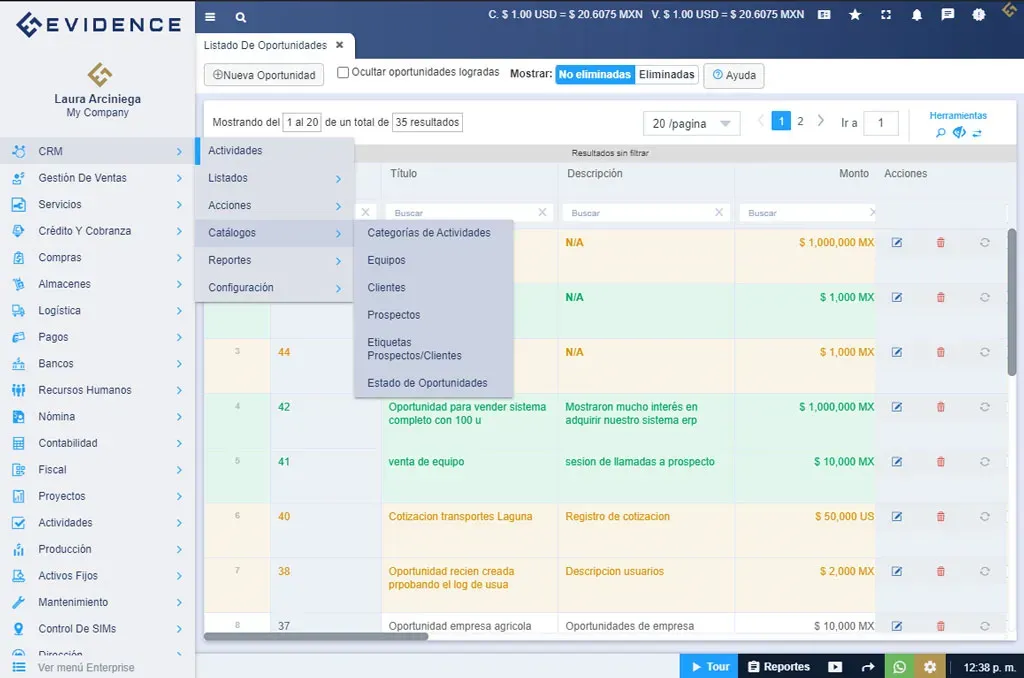
Task: Click the delete trash icon for row 41
Action: pyautogui.click(x=941, y=462)
